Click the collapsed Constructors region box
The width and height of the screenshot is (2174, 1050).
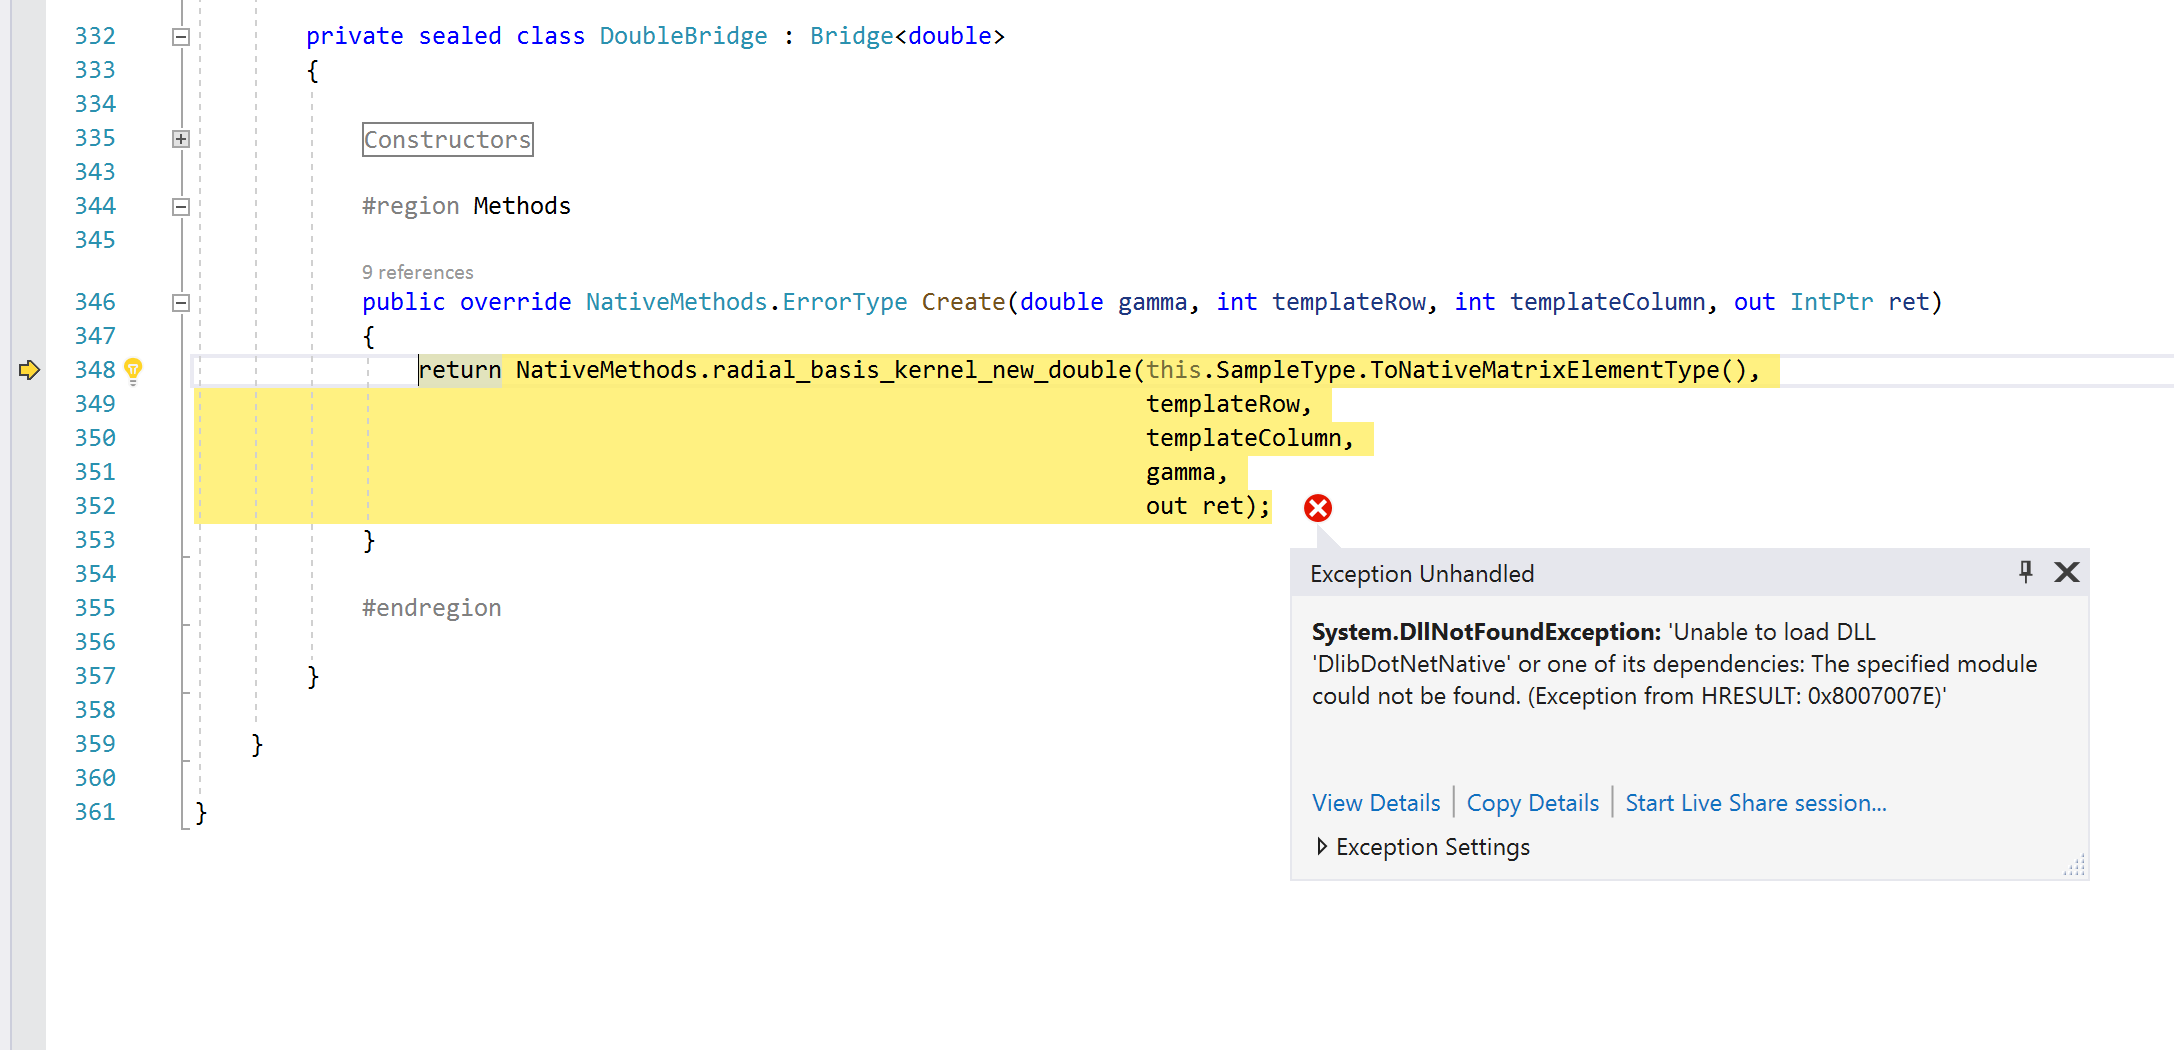447,139
